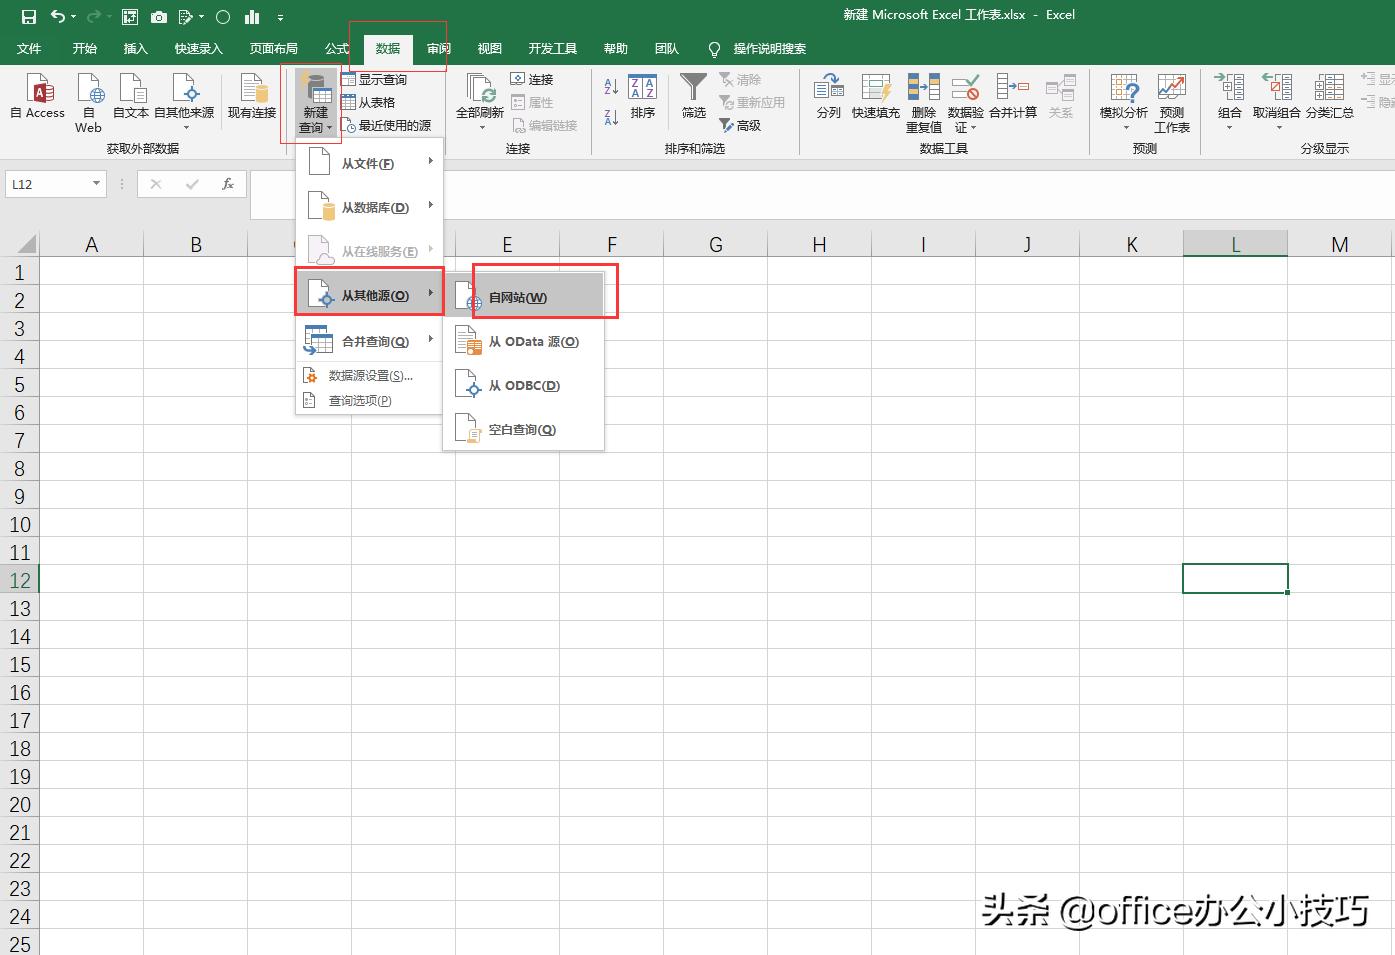Choose 从 ODBC data source
1395x955 pixels.
[x=520, y=385]
